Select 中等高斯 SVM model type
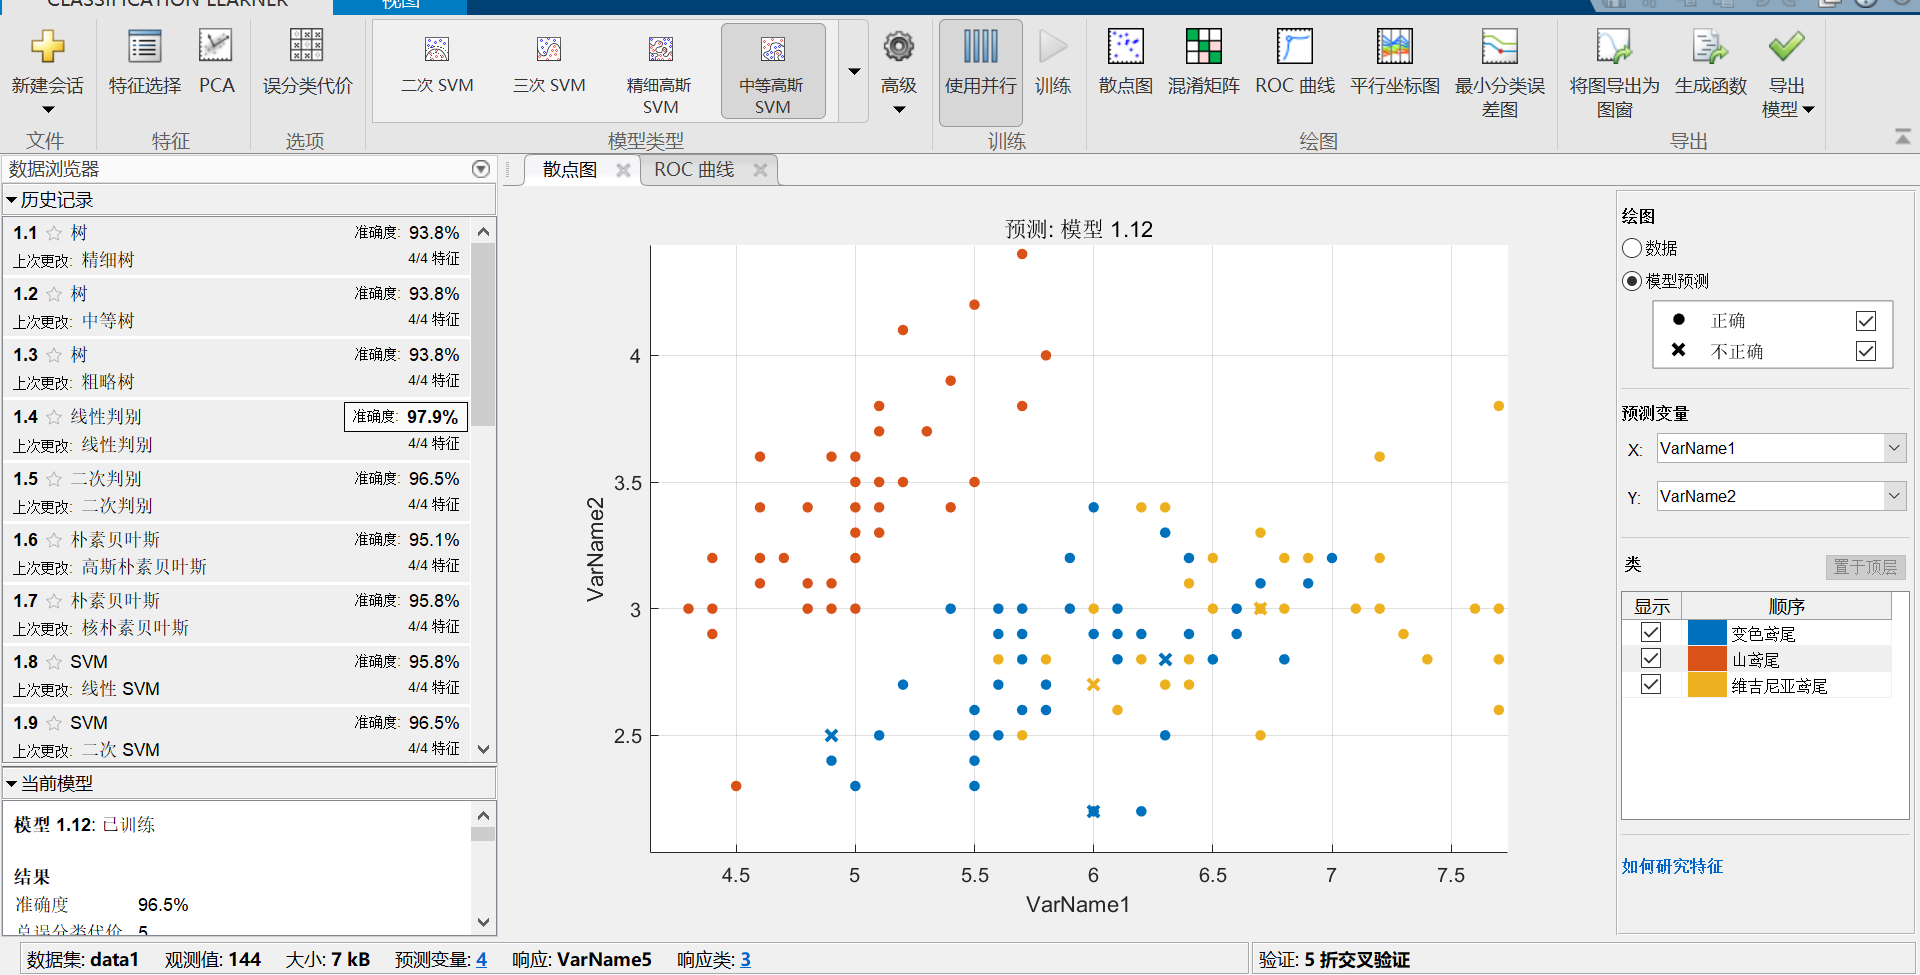Screen dimensions: 1920x975 (x=773, y=71)
